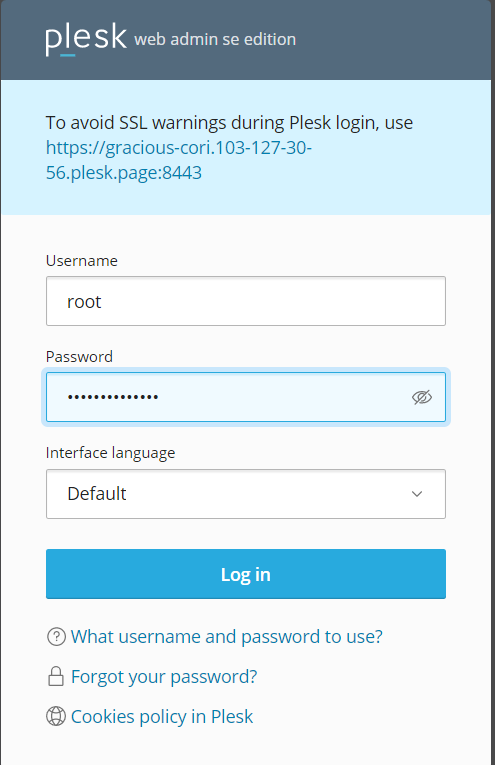Open "Cookies policy in Plesk" link
The height and width of the screenshot is (765, 495).
pos(162,716)
